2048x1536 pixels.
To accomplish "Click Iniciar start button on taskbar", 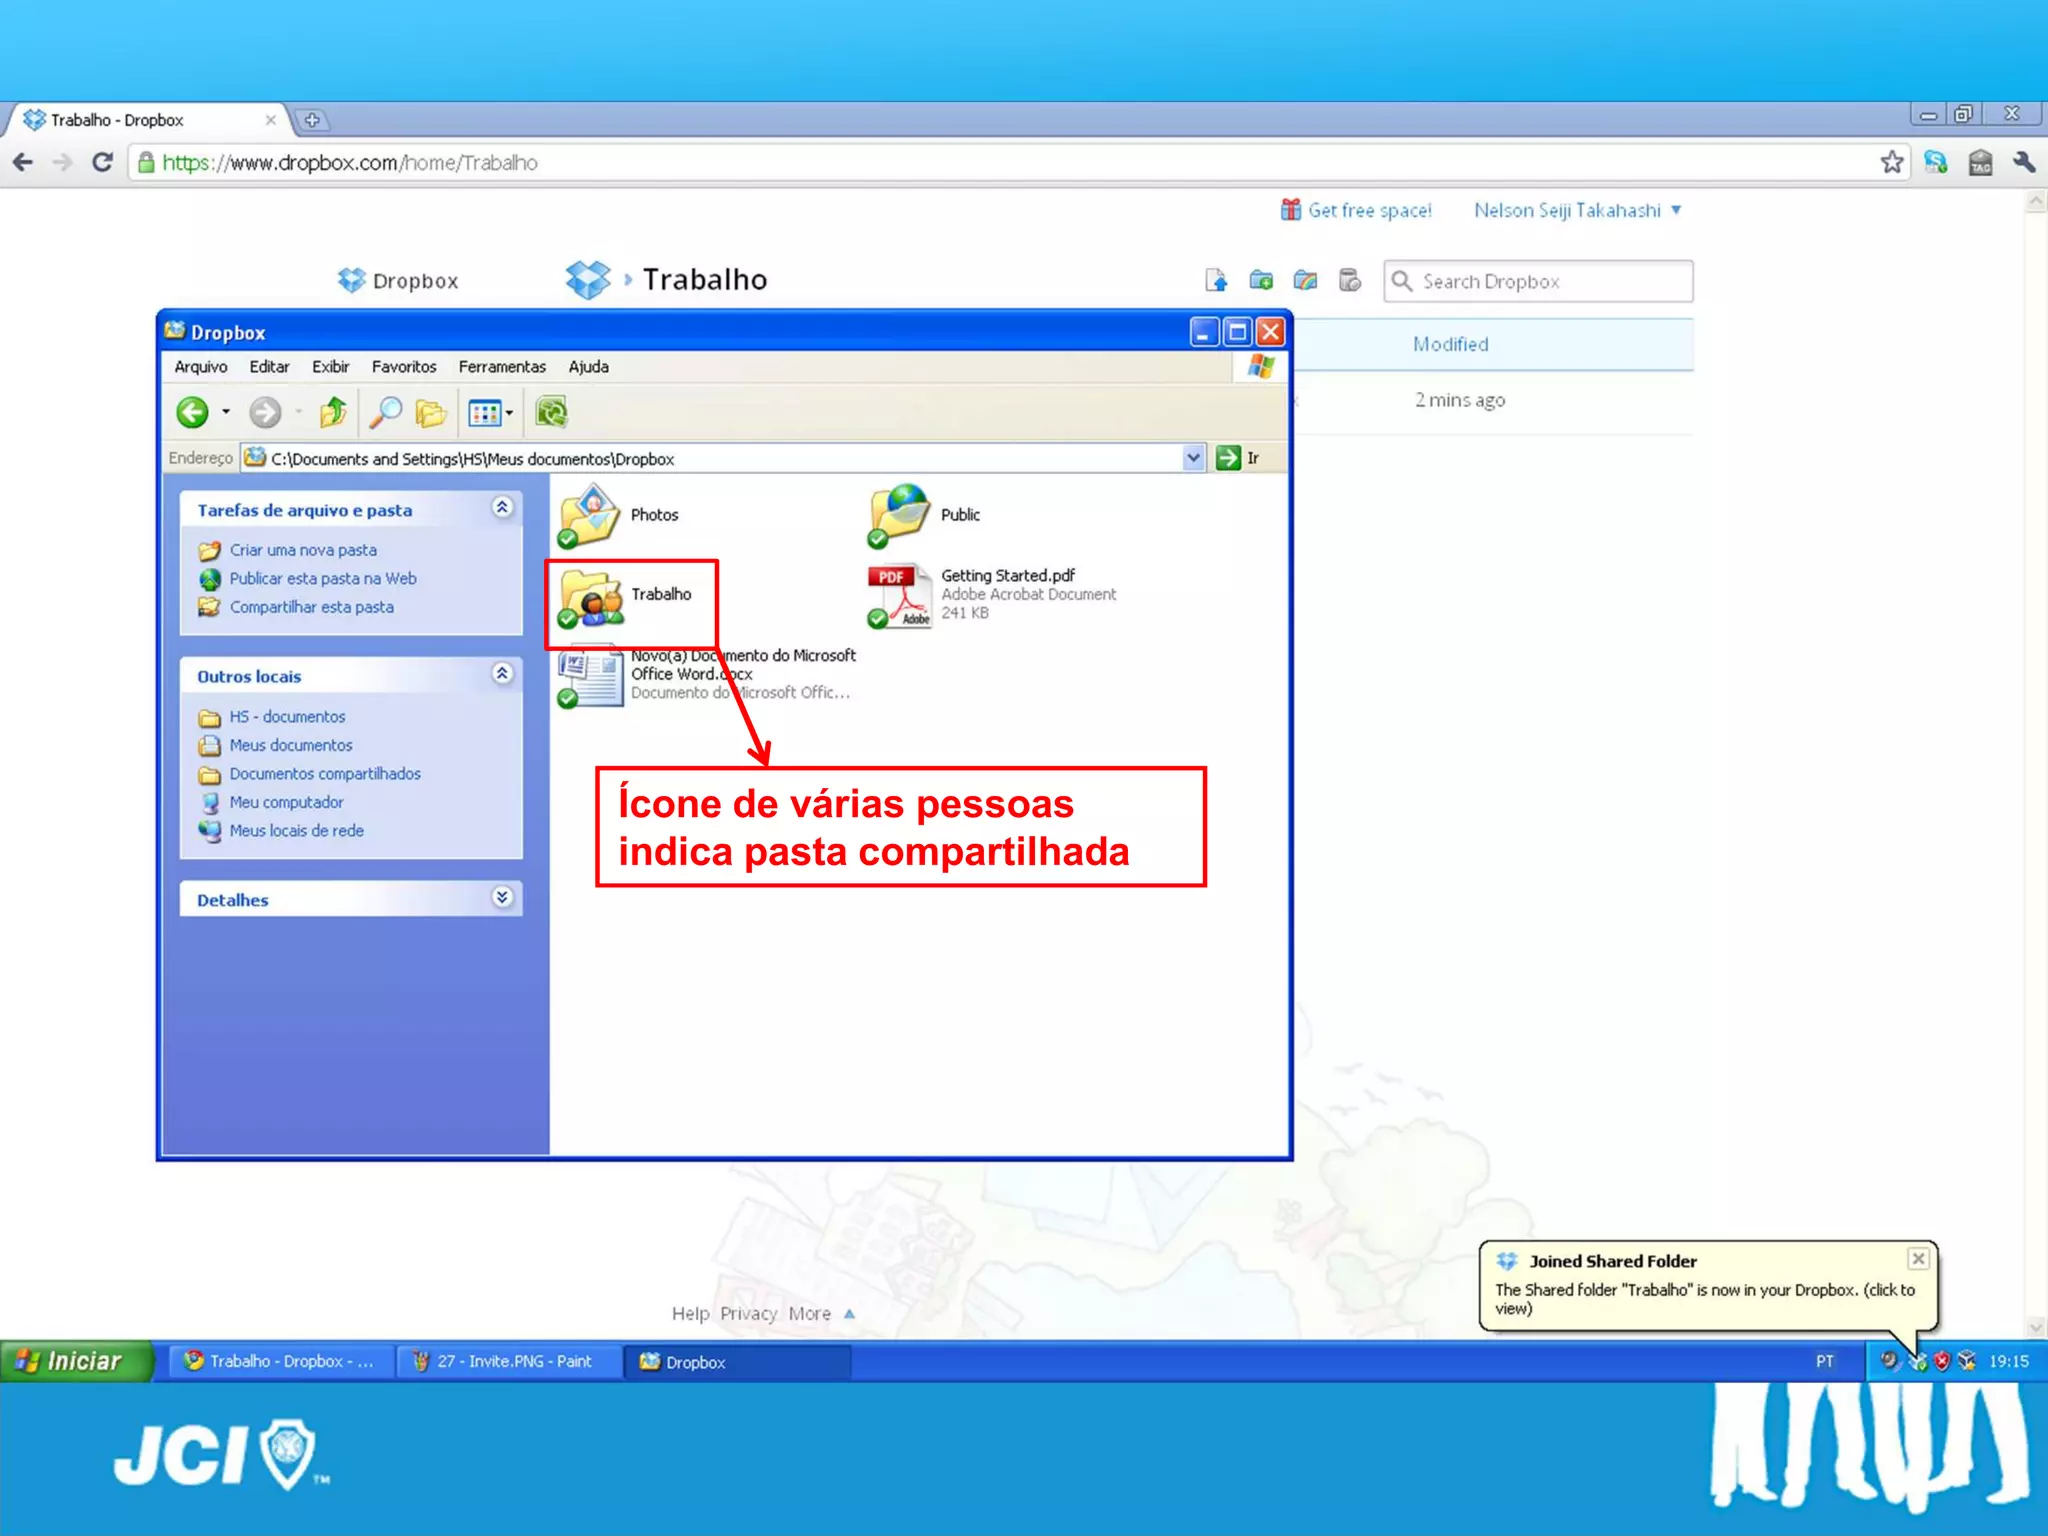I will pos(75,1361).
